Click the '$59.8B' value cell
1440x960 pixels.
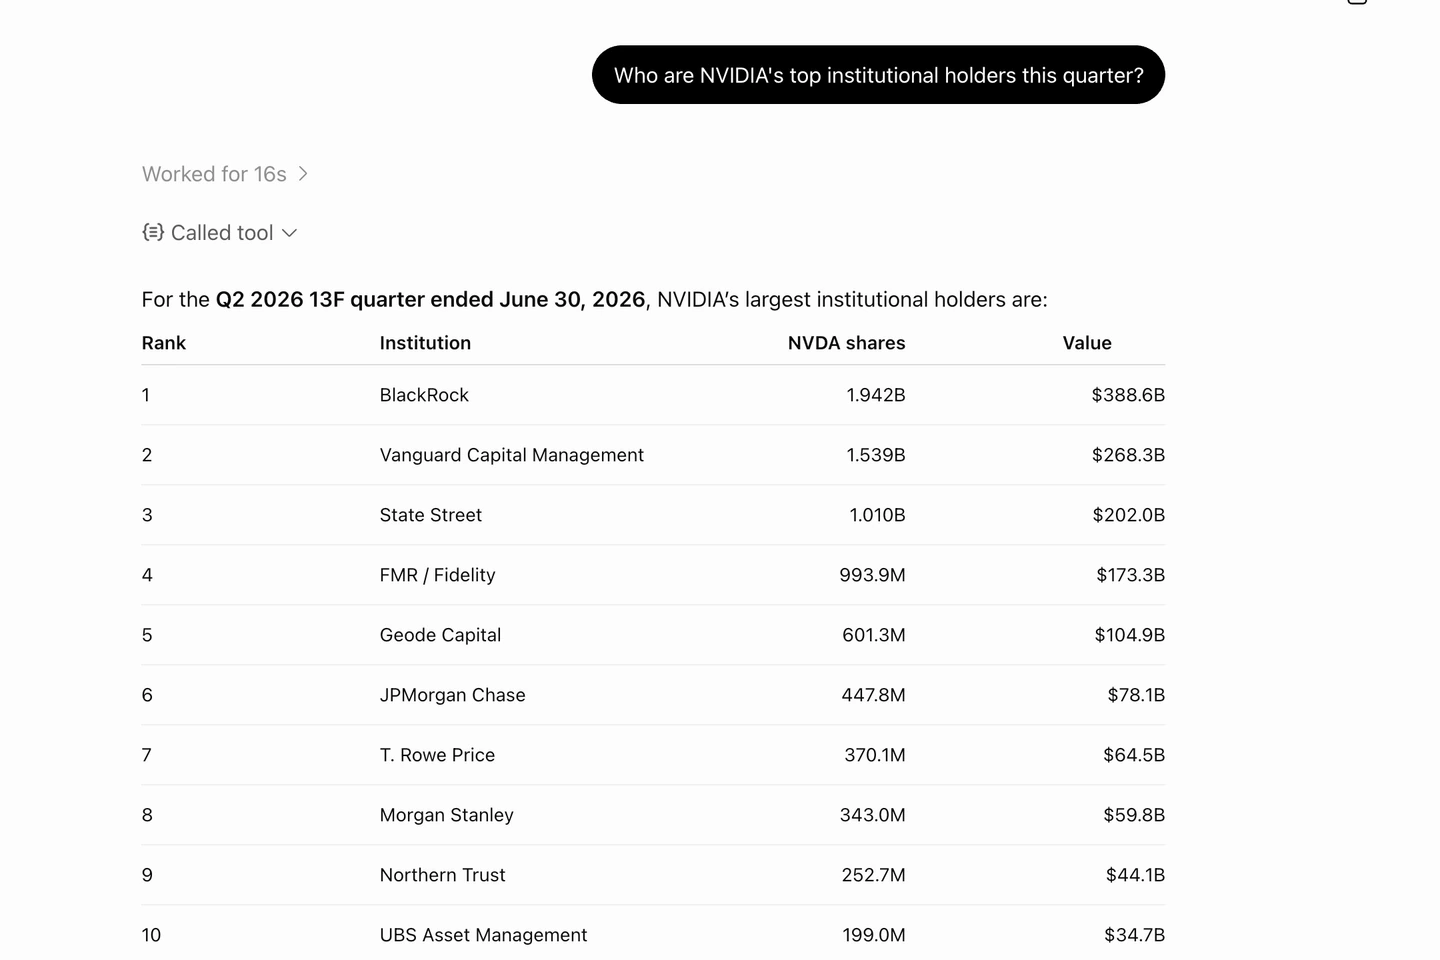click(x=1134, y=815)
